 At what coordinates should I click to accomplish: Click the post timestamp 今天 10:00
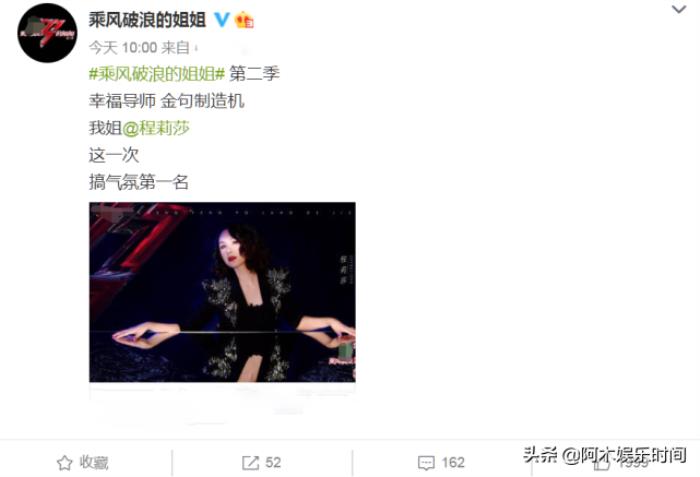pos(123,47)
